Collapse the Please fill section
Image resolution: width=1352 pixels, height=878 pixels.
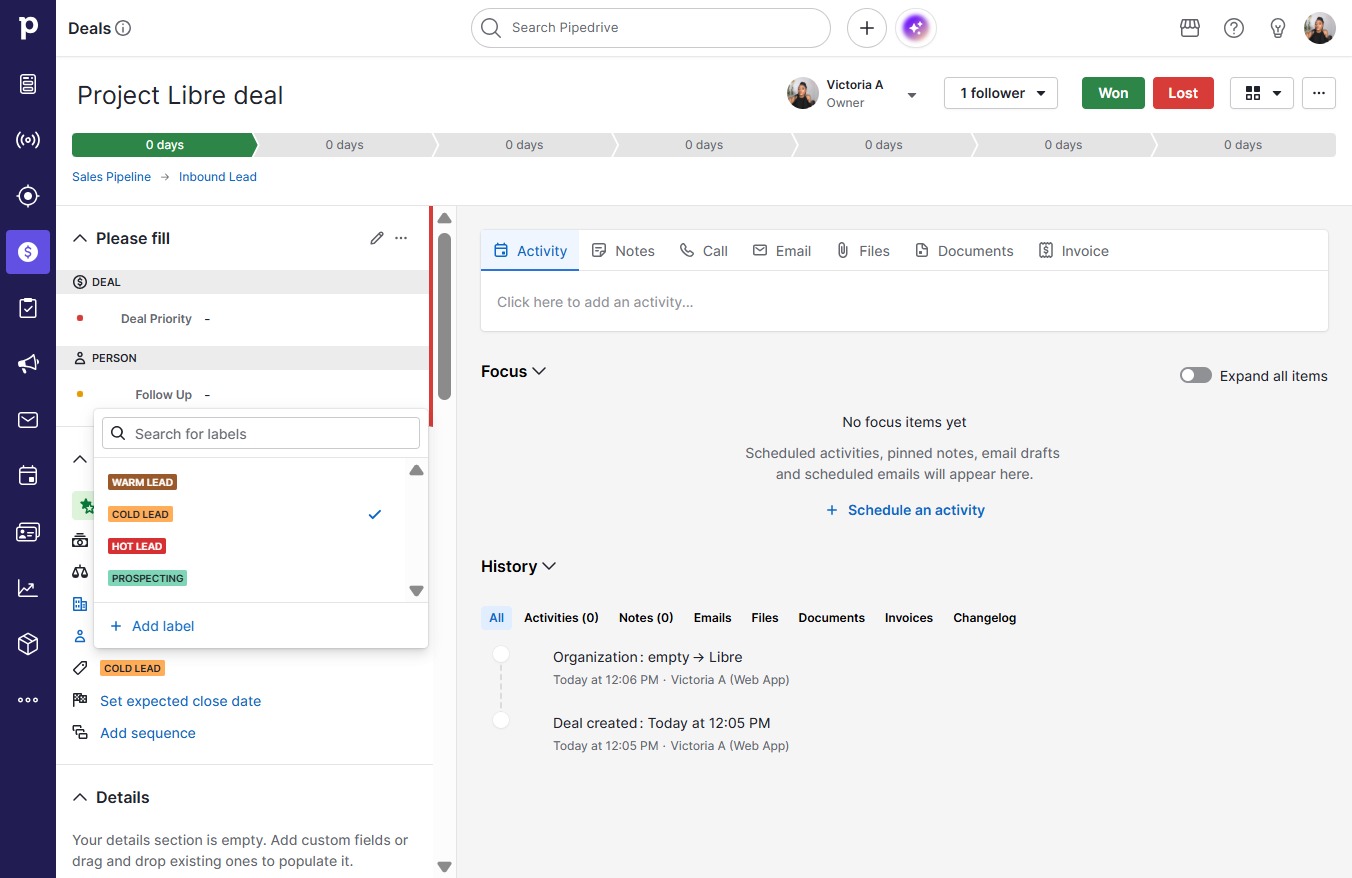point(80,238)
